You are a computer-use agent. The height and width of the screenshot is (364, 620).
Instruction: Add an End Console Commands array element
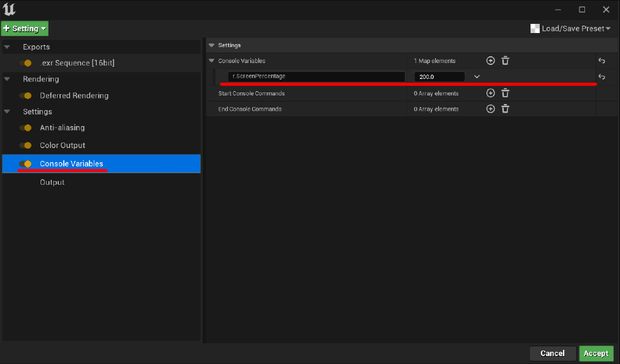[490, 109]
